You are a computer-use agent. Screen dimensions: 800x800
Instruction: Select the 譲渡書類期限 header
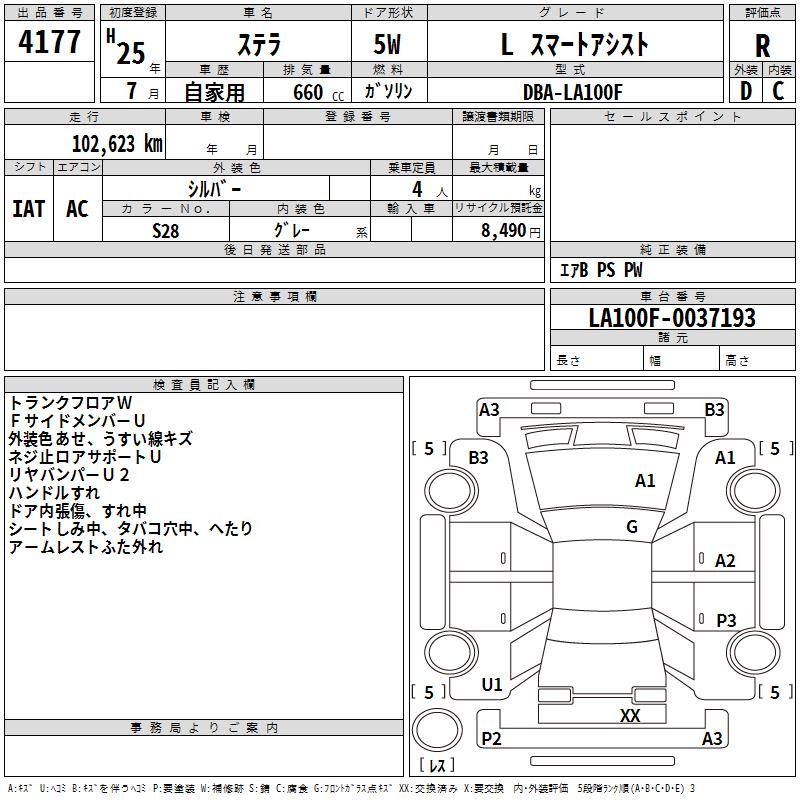tap(498, 116)
